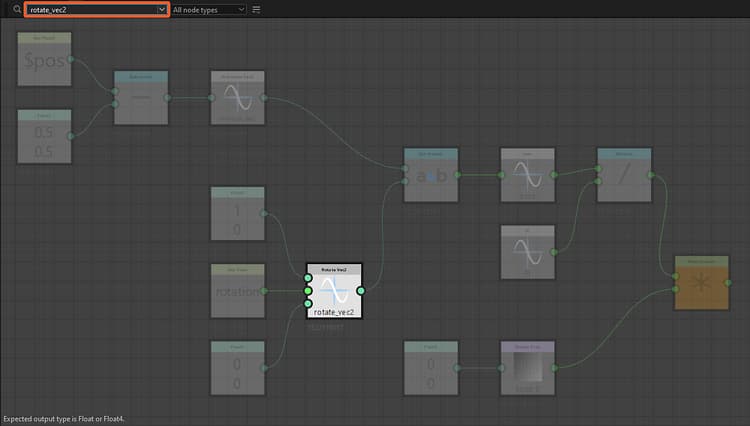Click the status text 'Expected output type is Float or Float4.'

(64, 419)
